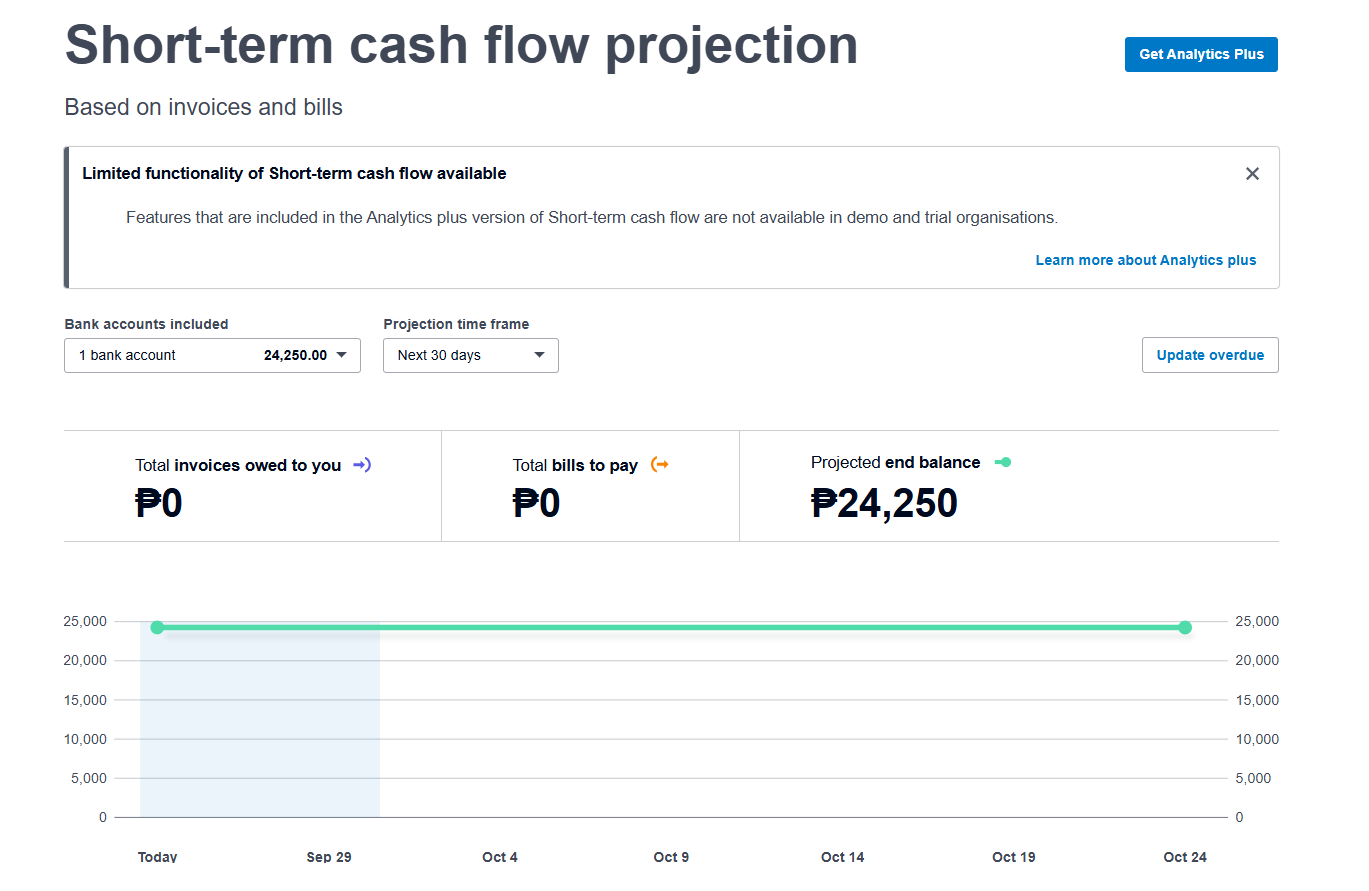Click the bills to pay arrow icon

[659, 464]
